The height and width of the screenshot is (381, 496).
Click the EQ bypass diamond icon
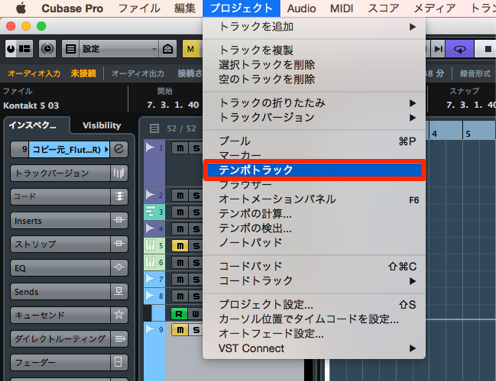pos(119,267)
